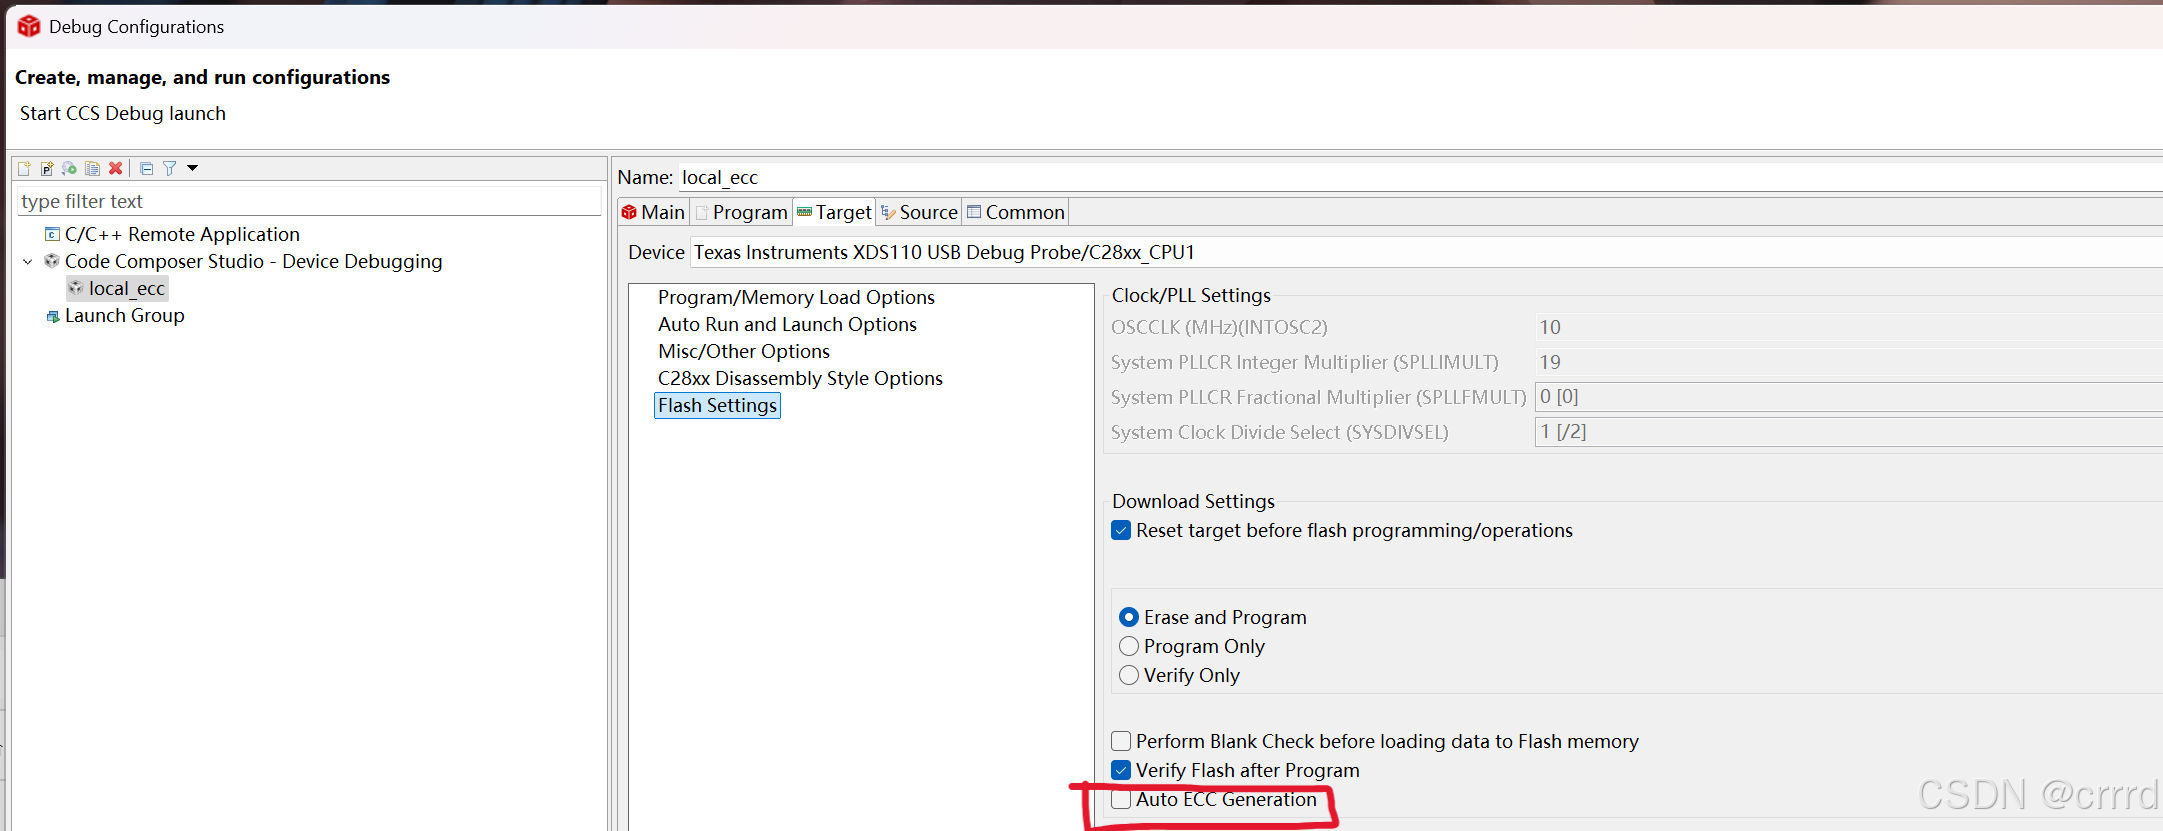Select Auto Run and Launch Options
Image resolution: width=2163 pixels, height=831 pixels.
pyautogui.click(x=787, y=324)
